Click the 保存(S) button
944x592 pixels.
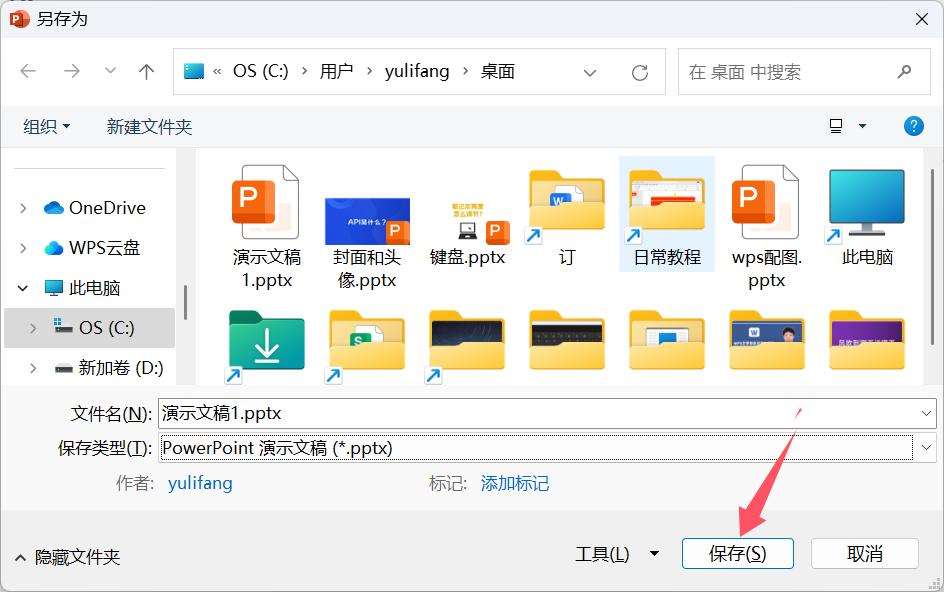point(738,553)
